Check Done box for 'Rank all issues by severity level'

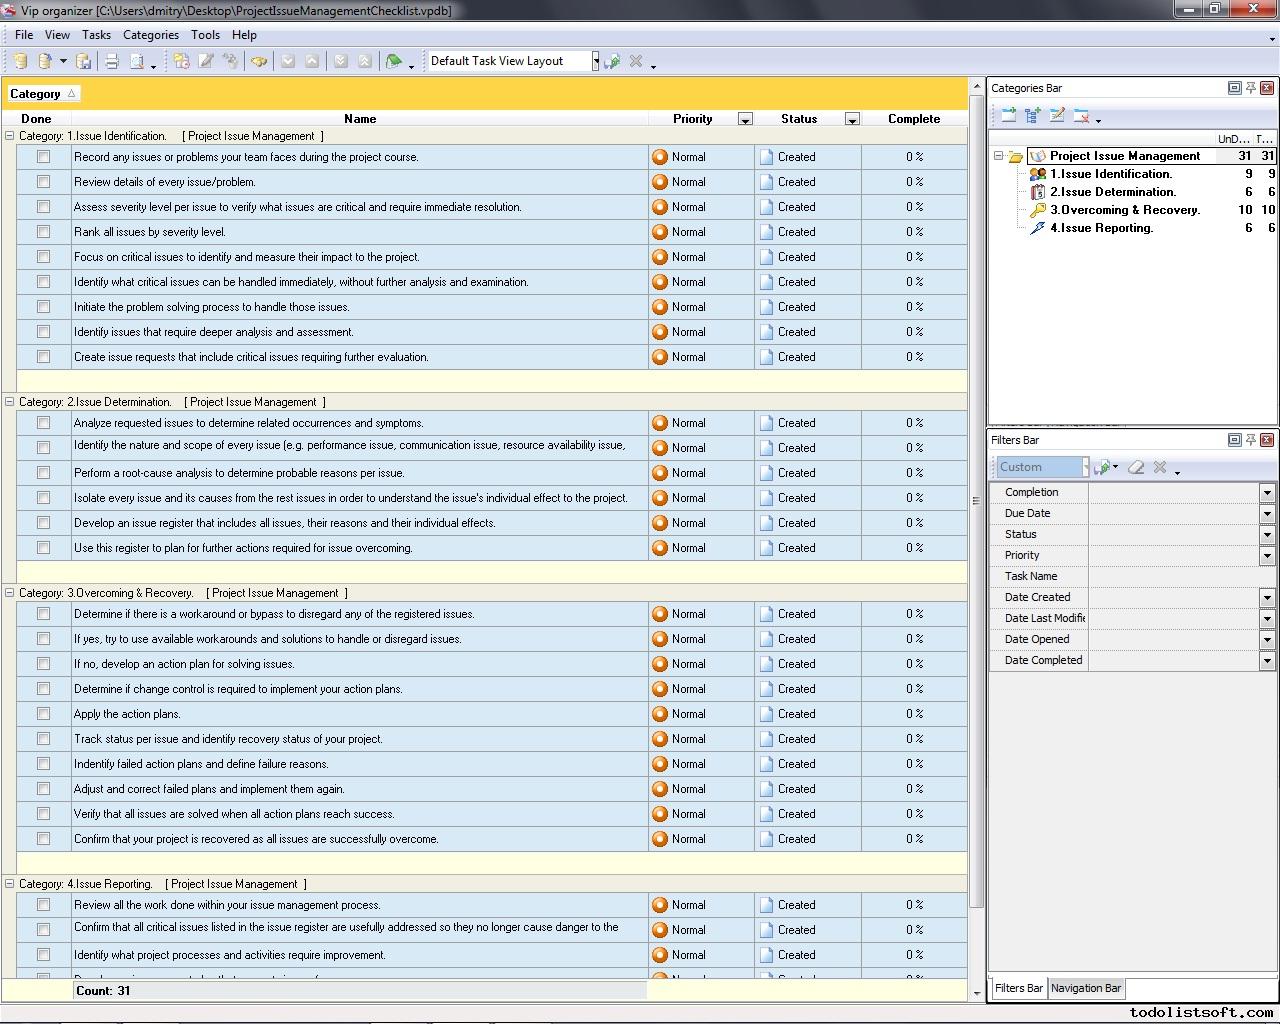[43, 232]
